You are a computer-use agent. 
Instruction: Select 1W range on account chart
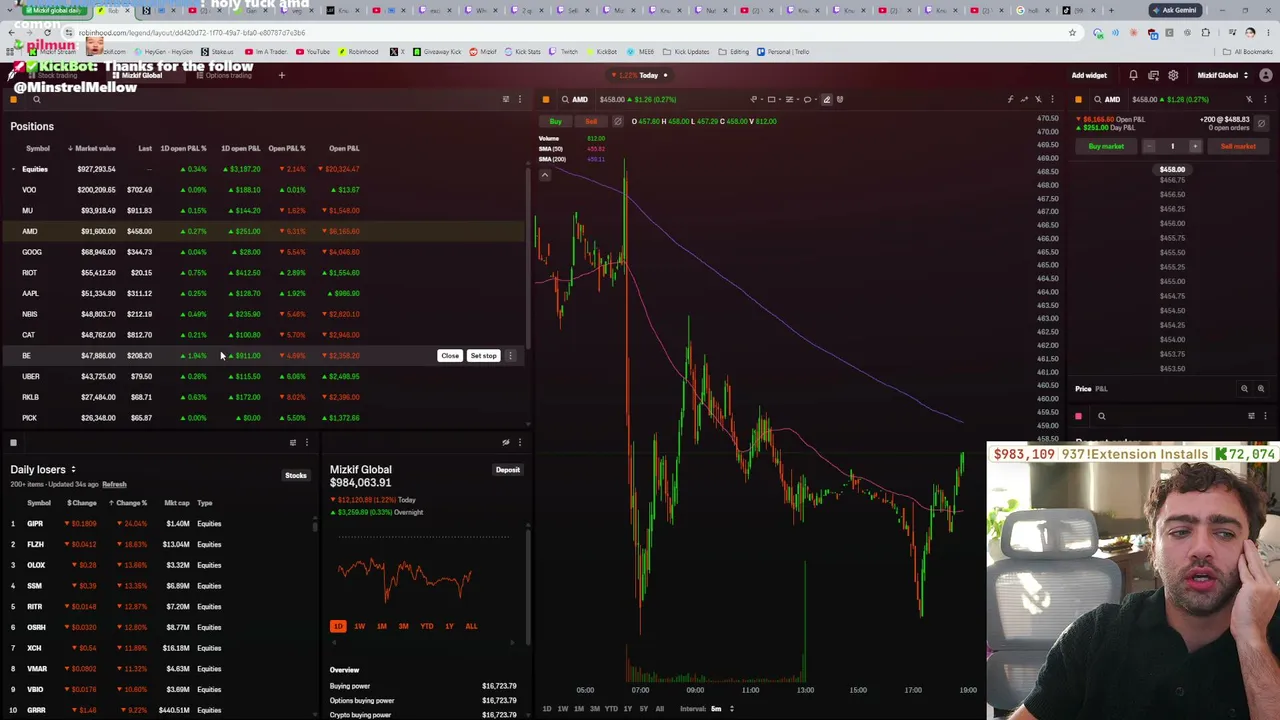[359, 626]
